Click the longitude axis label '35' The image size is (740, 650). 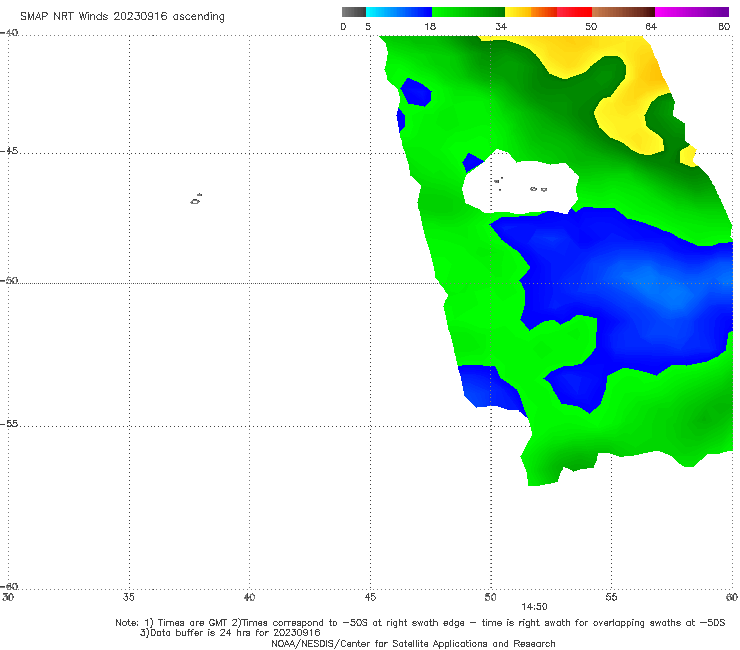click(128, 597)
